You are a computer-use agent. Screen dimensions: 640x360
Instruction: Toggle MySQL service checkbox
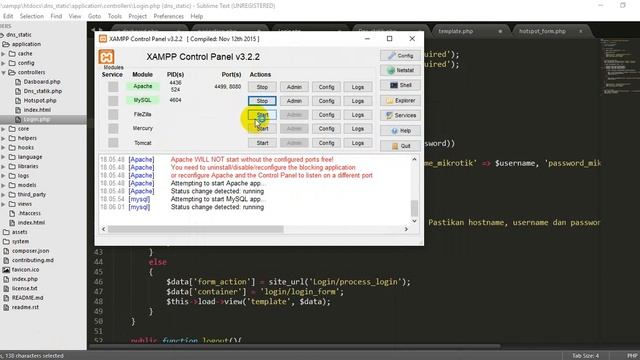coord(113,100)
